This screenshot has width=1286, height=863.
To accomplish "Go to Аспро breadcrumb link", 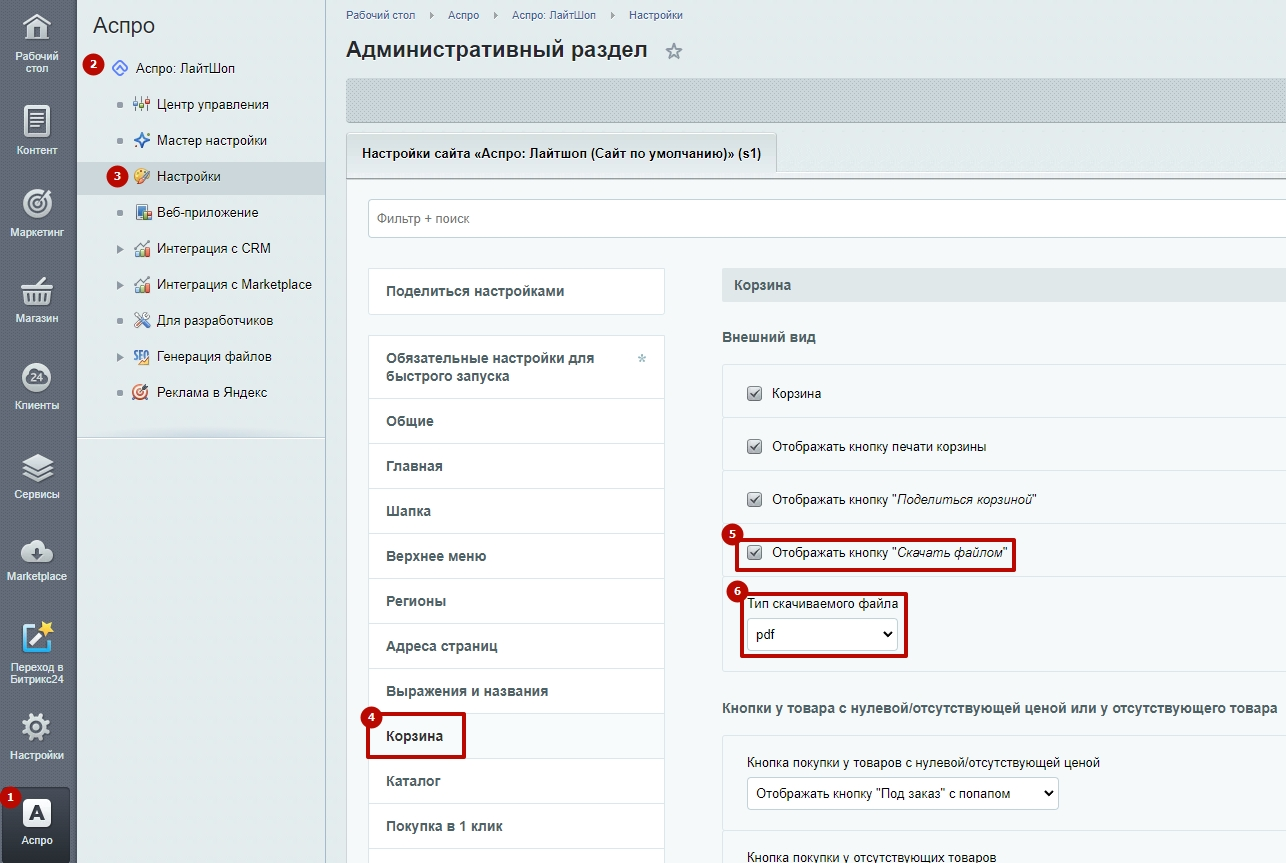I will pos(463,15).
